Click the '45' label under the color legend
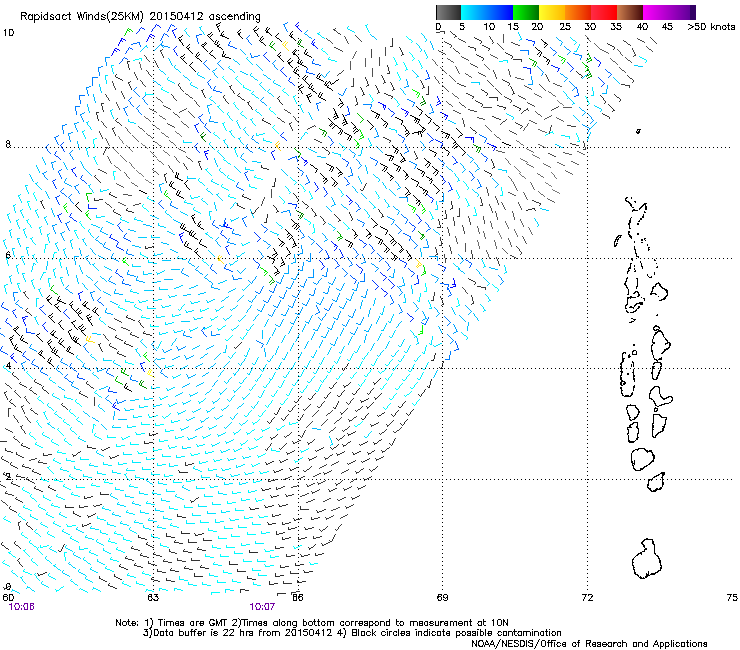Viewport: 740px width, 650px height. (667, 27)
